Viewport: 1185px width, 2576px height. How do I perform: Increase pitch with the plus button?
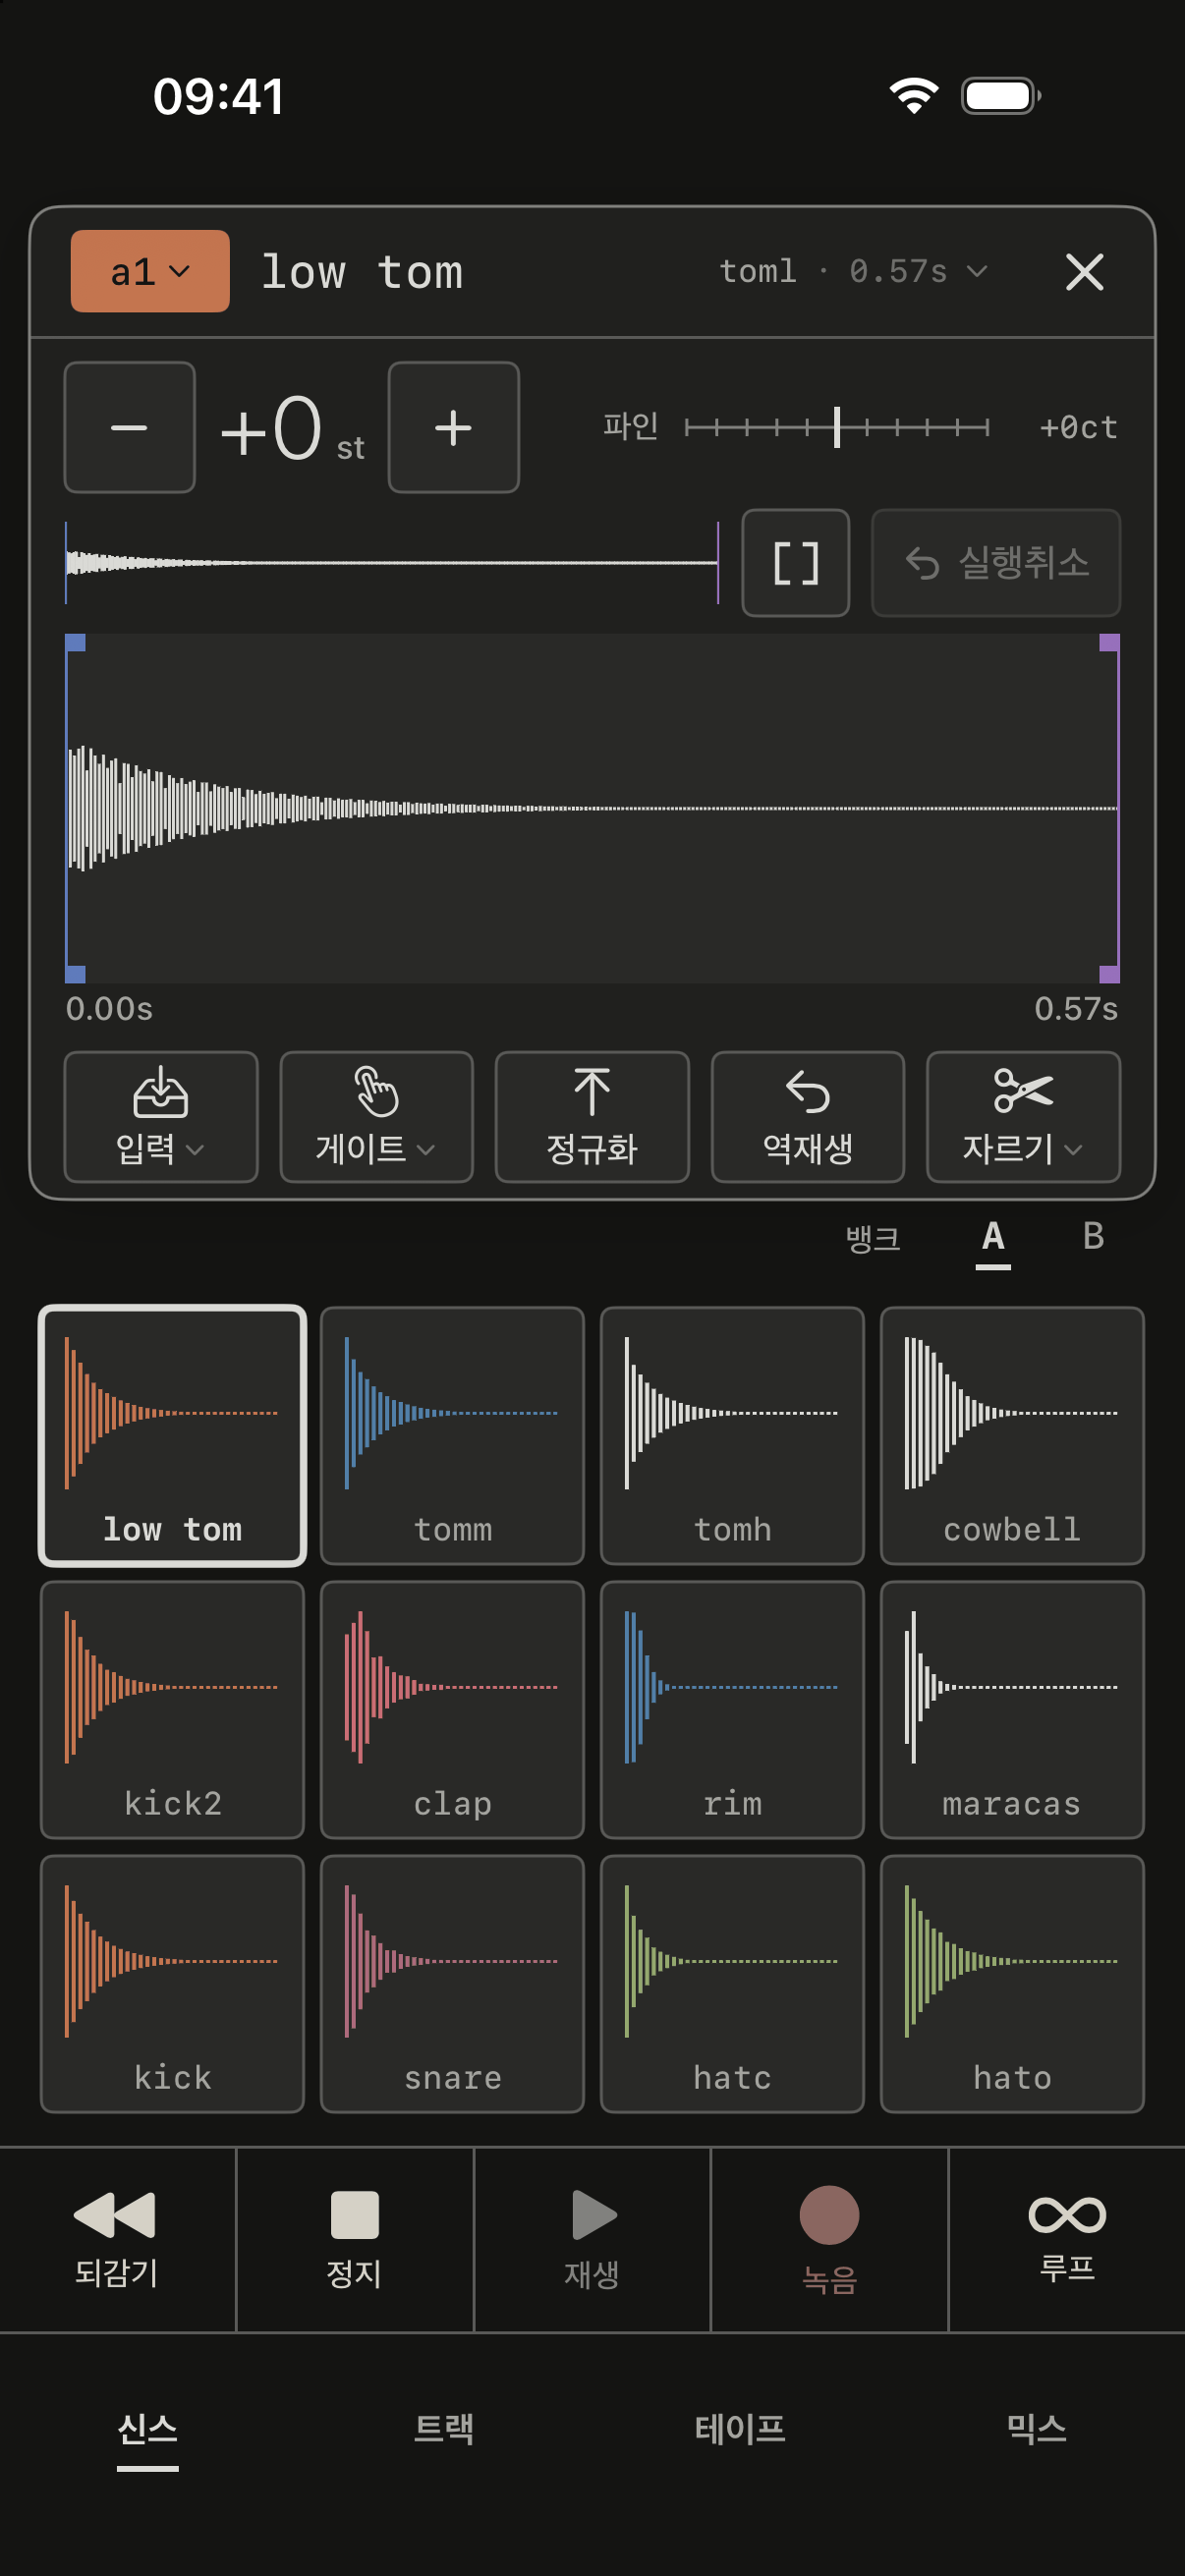click(453, 427)
